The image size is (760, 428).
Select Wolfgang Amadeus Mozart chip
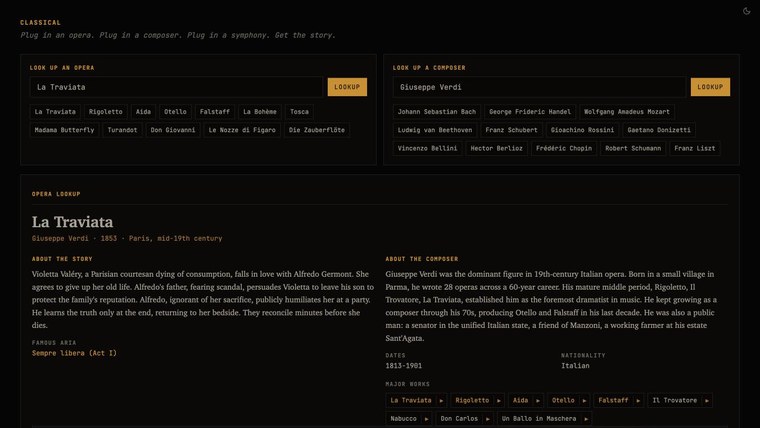coord(627,112)
